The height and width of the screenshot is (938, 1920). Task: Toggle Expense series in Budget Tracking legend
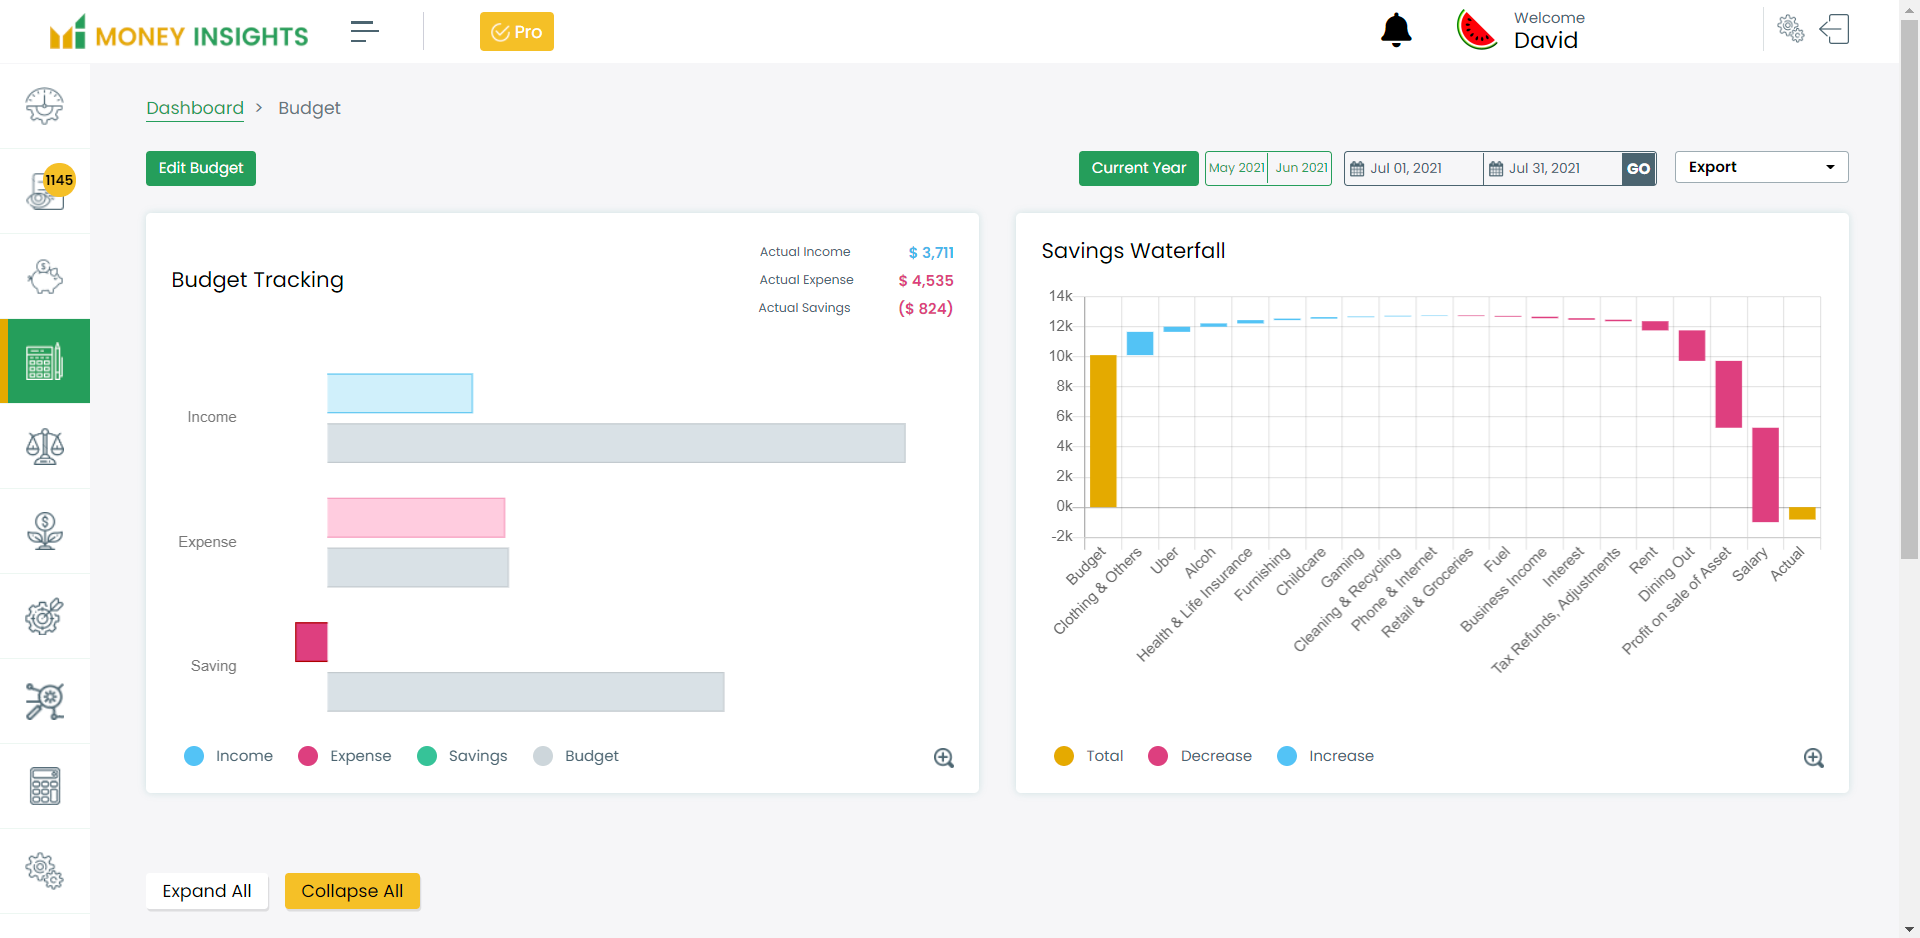[345, 756]
